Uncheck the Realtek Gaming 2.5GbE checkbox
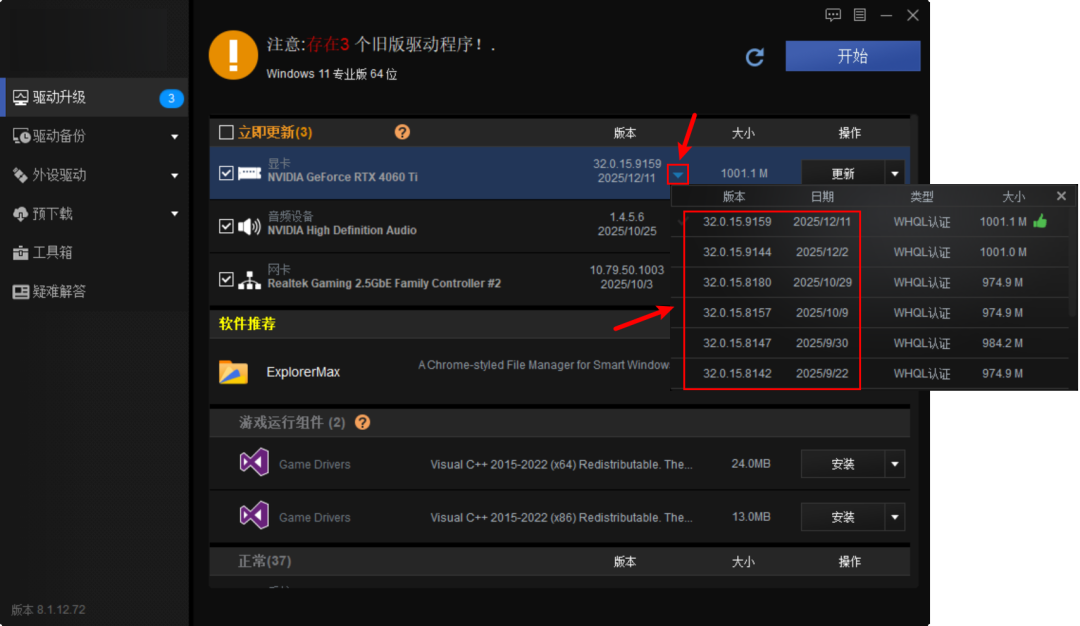1080x626 pixels. pos(226,279)
